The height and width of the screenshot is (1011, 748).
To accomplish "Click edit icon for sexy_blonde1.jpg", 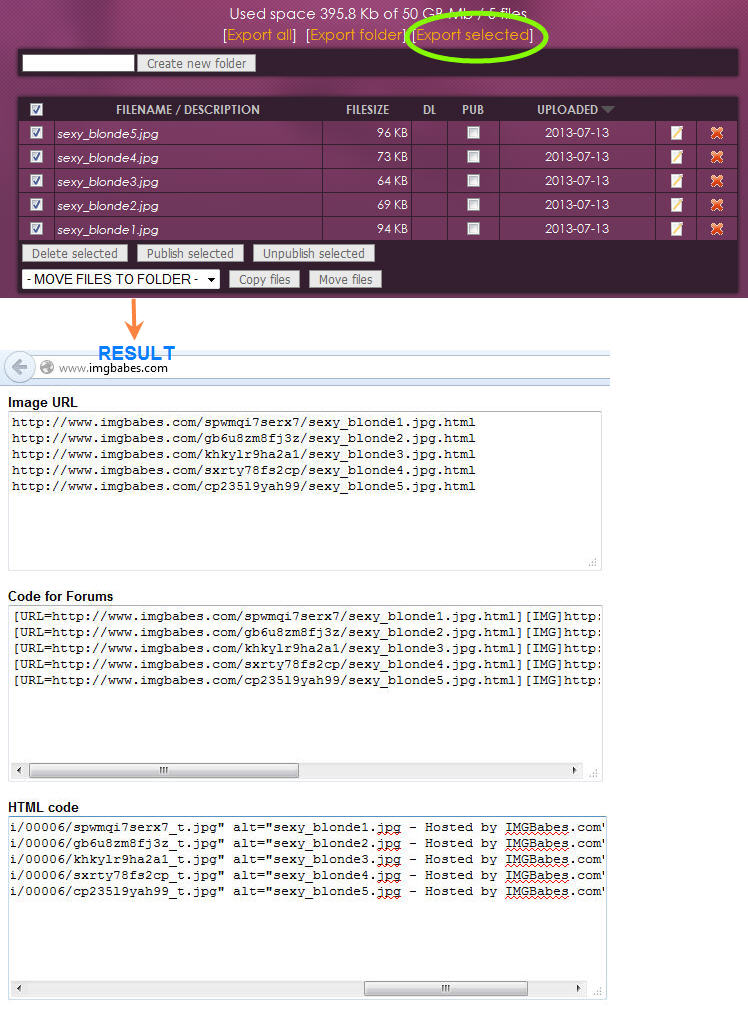I will coord(677,229).
